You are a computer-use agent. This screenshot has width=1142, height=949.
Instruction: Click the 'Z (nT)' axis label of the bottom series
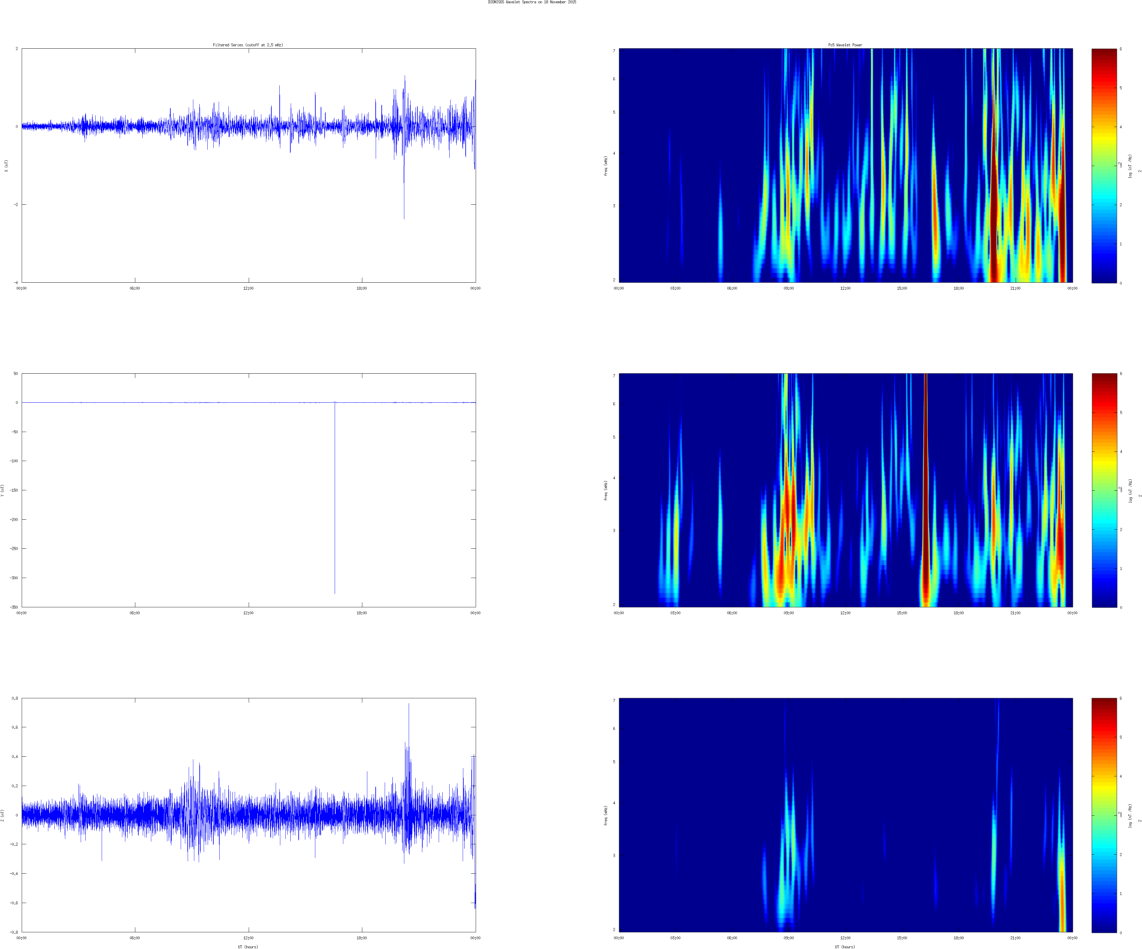[3, 815]
